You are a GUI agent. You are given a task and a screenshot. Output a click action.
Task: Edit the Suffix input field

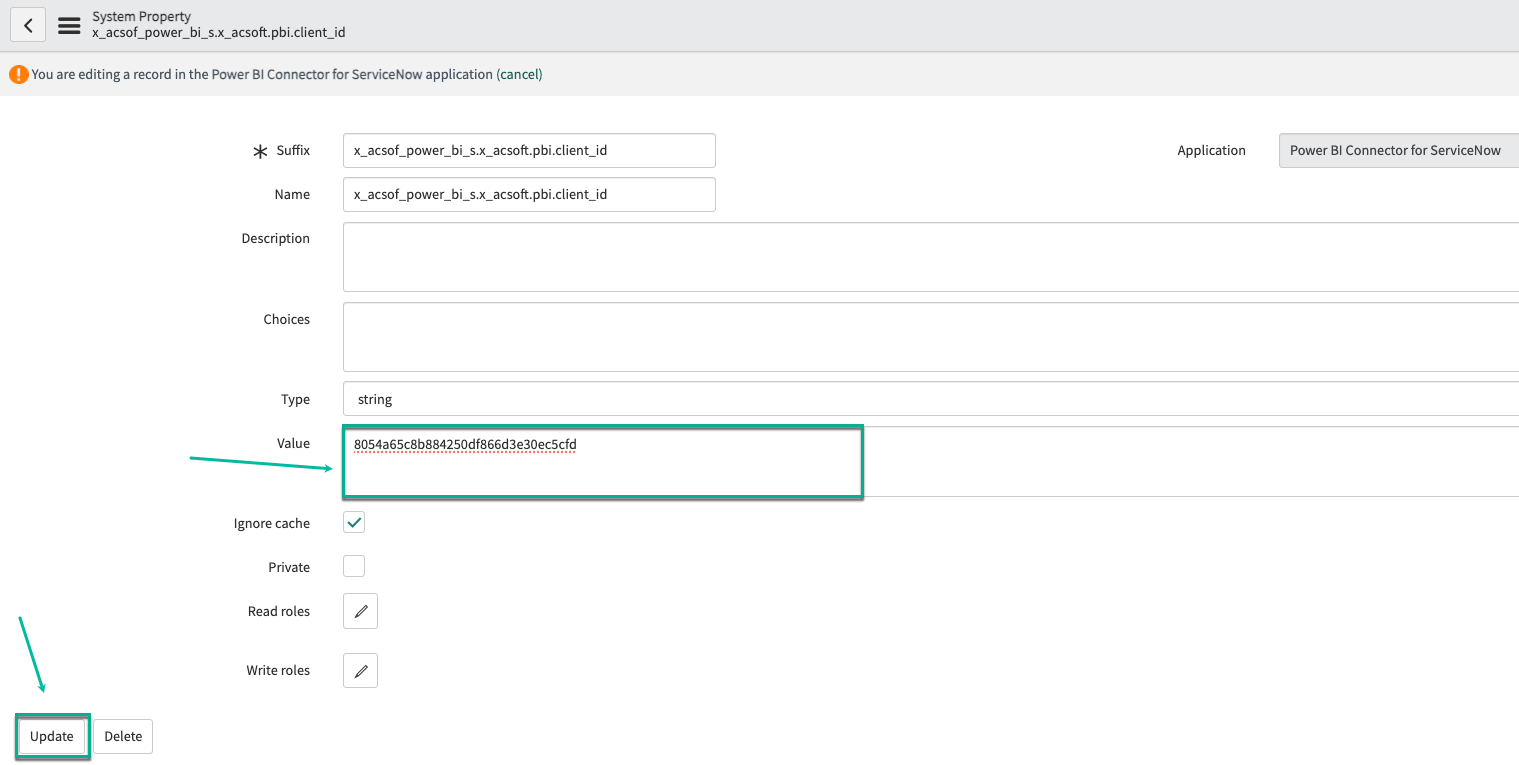529,150
